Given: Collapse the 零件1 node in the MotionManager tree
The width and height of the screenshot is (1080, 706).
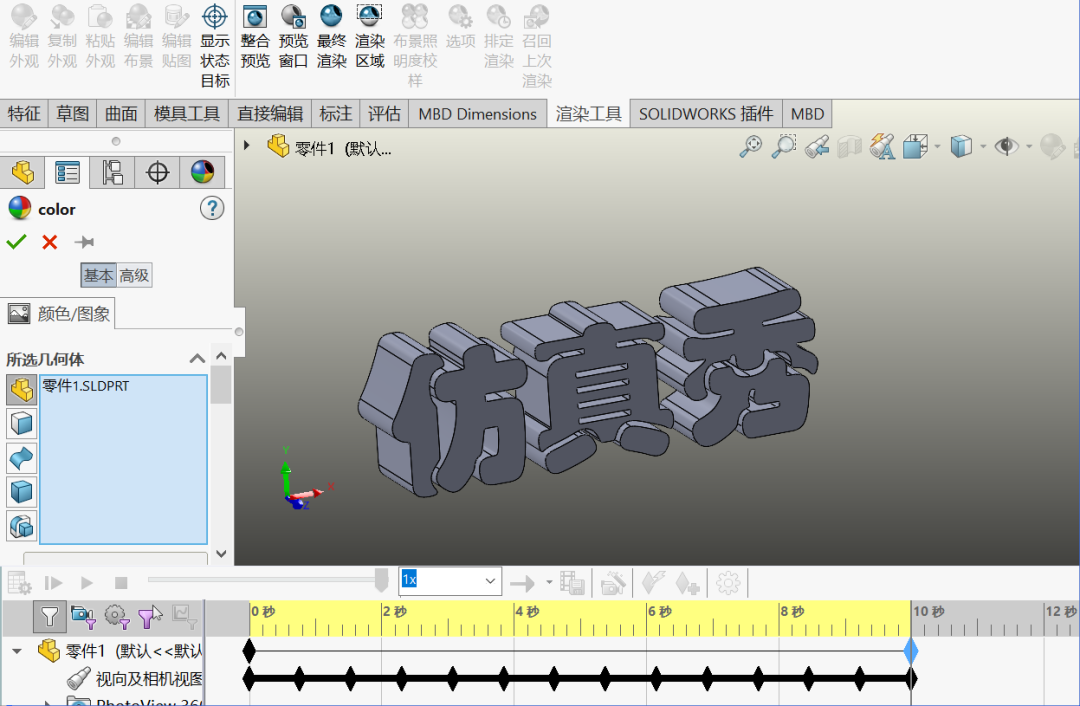Looking at the screenshot, I should (x=15, y=650).
